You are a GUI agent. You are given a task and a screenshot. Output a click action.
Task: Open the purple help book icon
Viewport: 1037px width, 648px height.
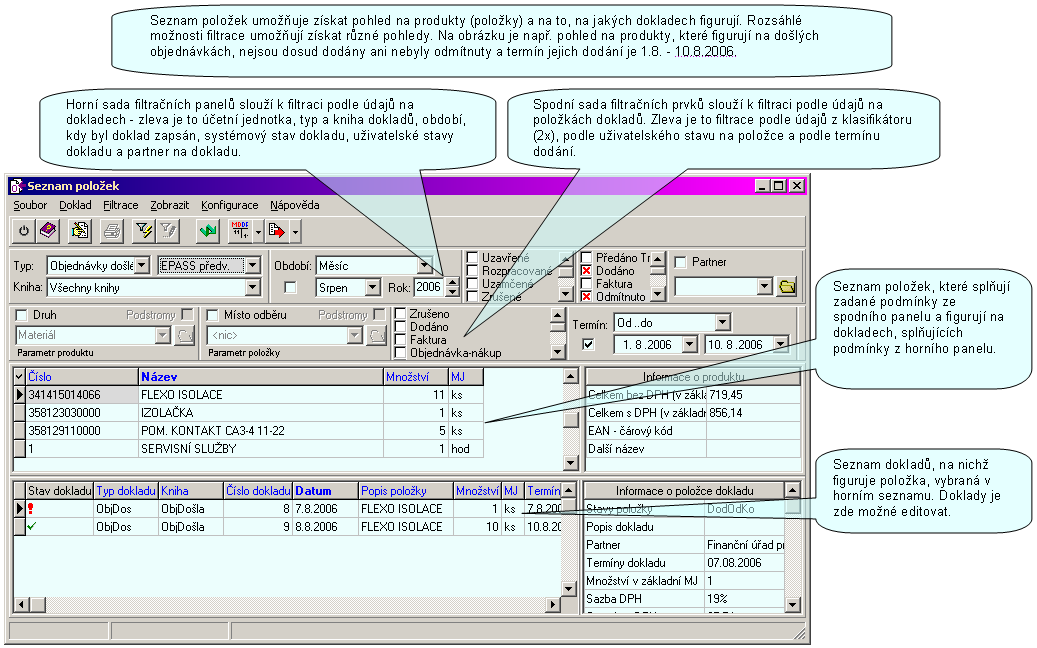tap(48, 231)
